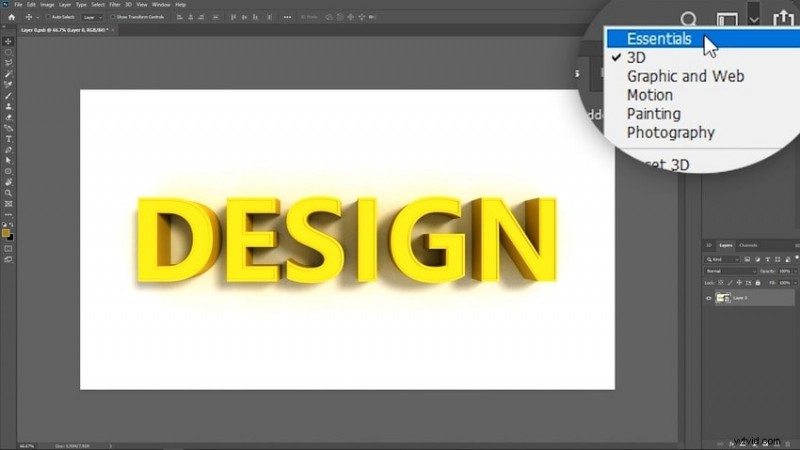This screenshot has width=800, height=450.
Task: Select the Zoom tool in the toolbox
Action: (8, 193)
